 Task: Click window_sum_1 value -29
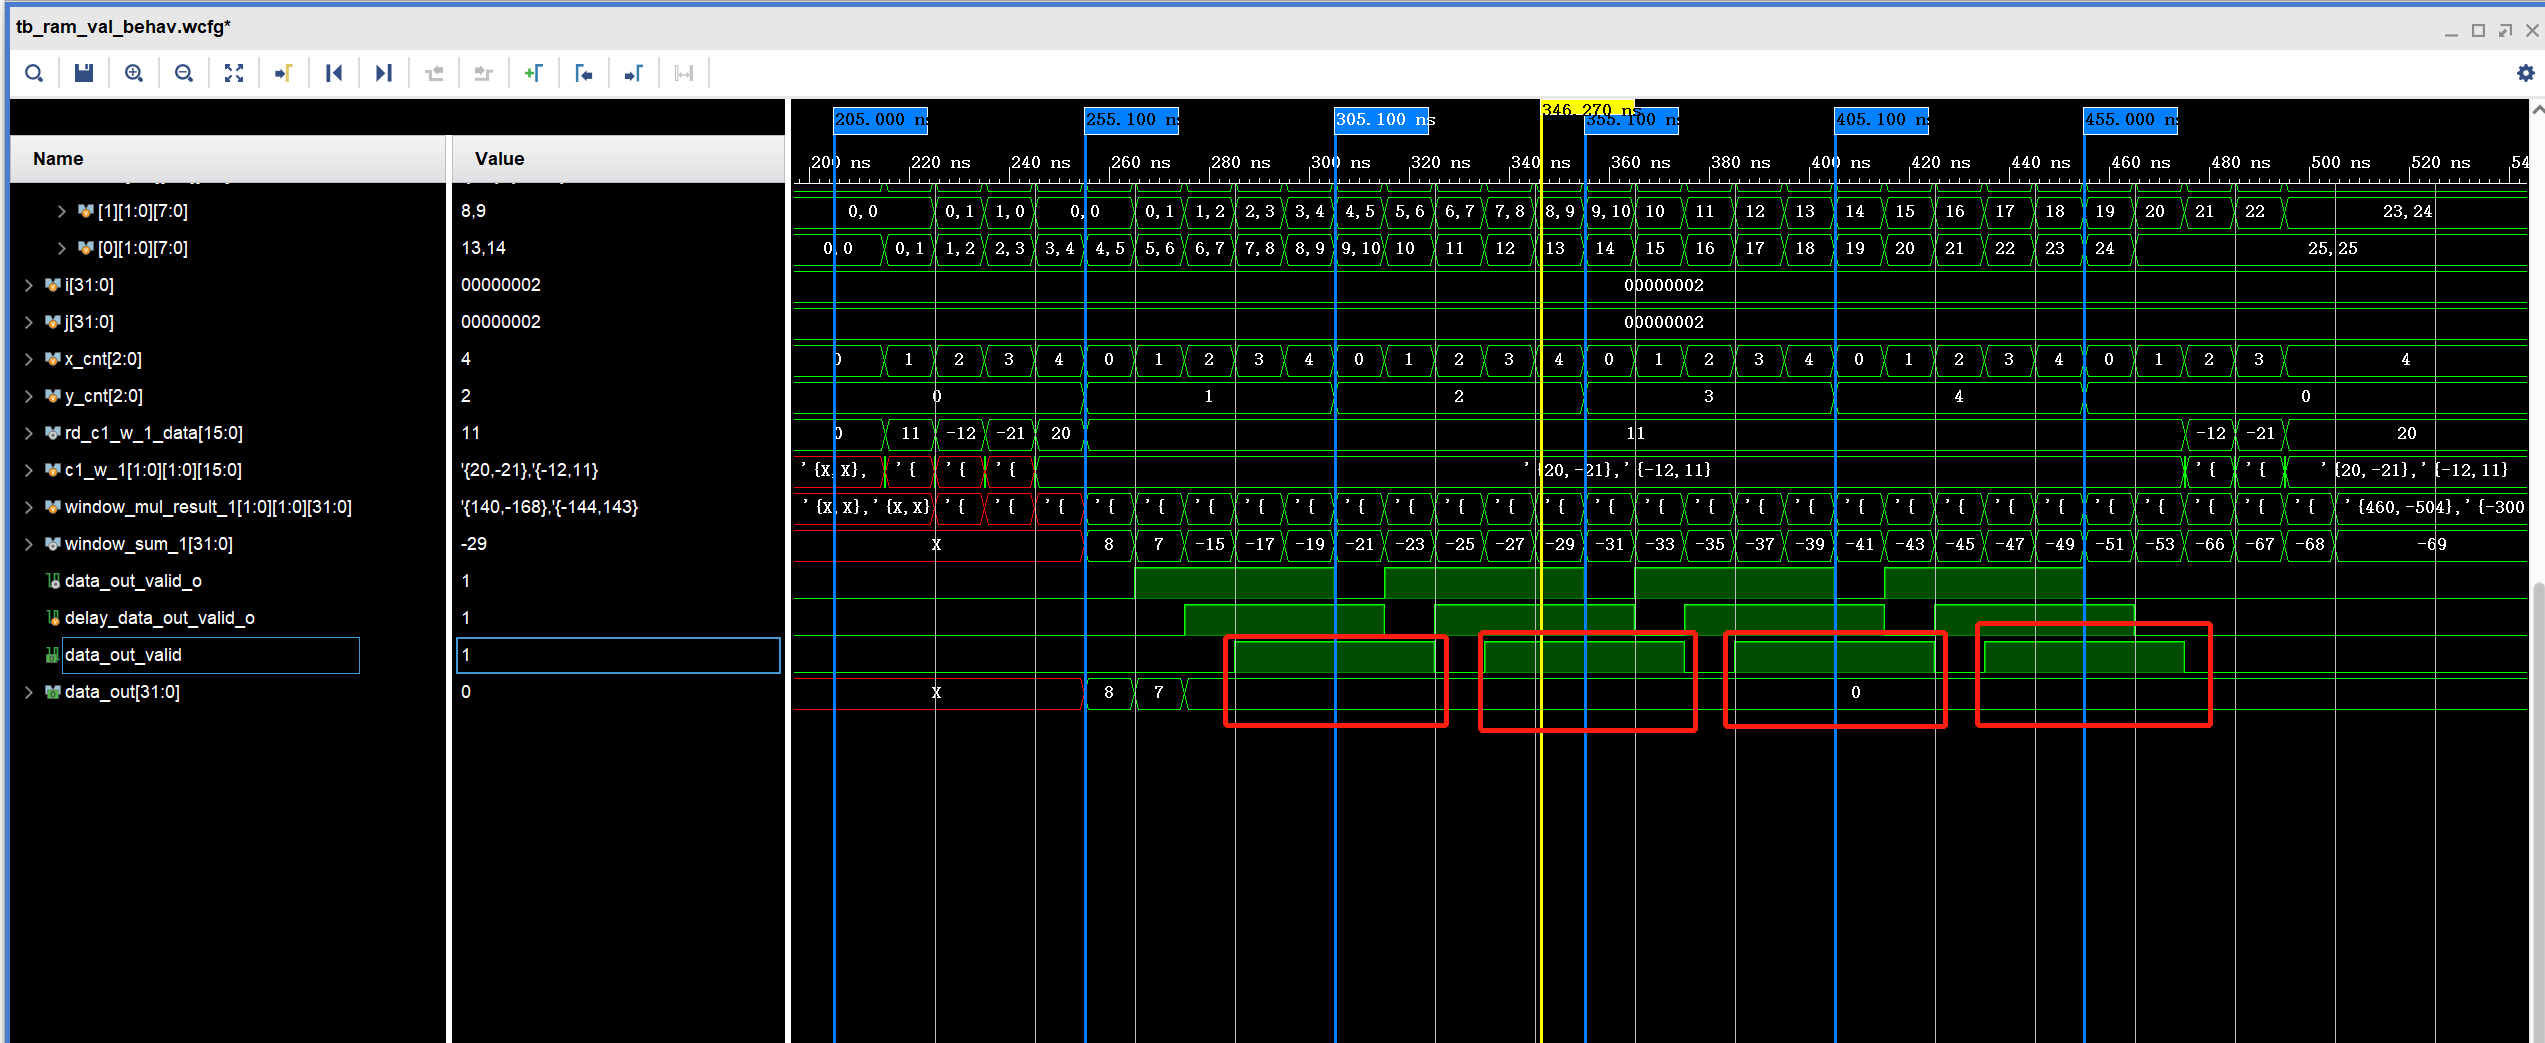point(473,544)
